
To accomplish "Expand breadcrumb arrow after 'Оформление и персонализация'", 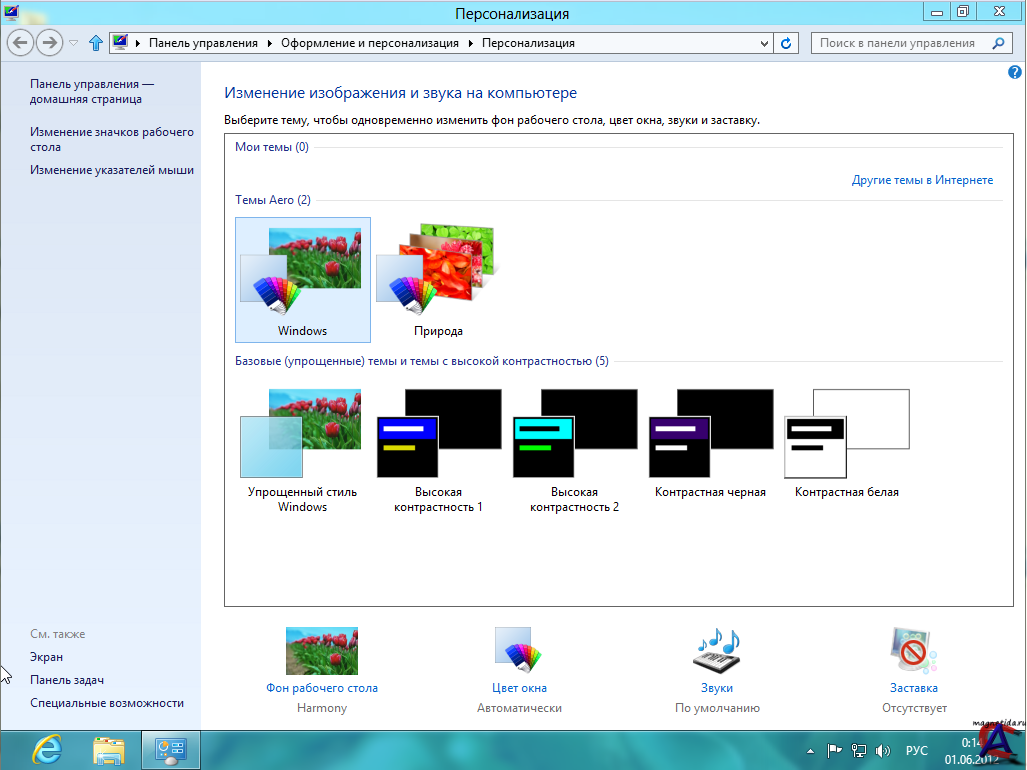I will [x=470, y=43].
